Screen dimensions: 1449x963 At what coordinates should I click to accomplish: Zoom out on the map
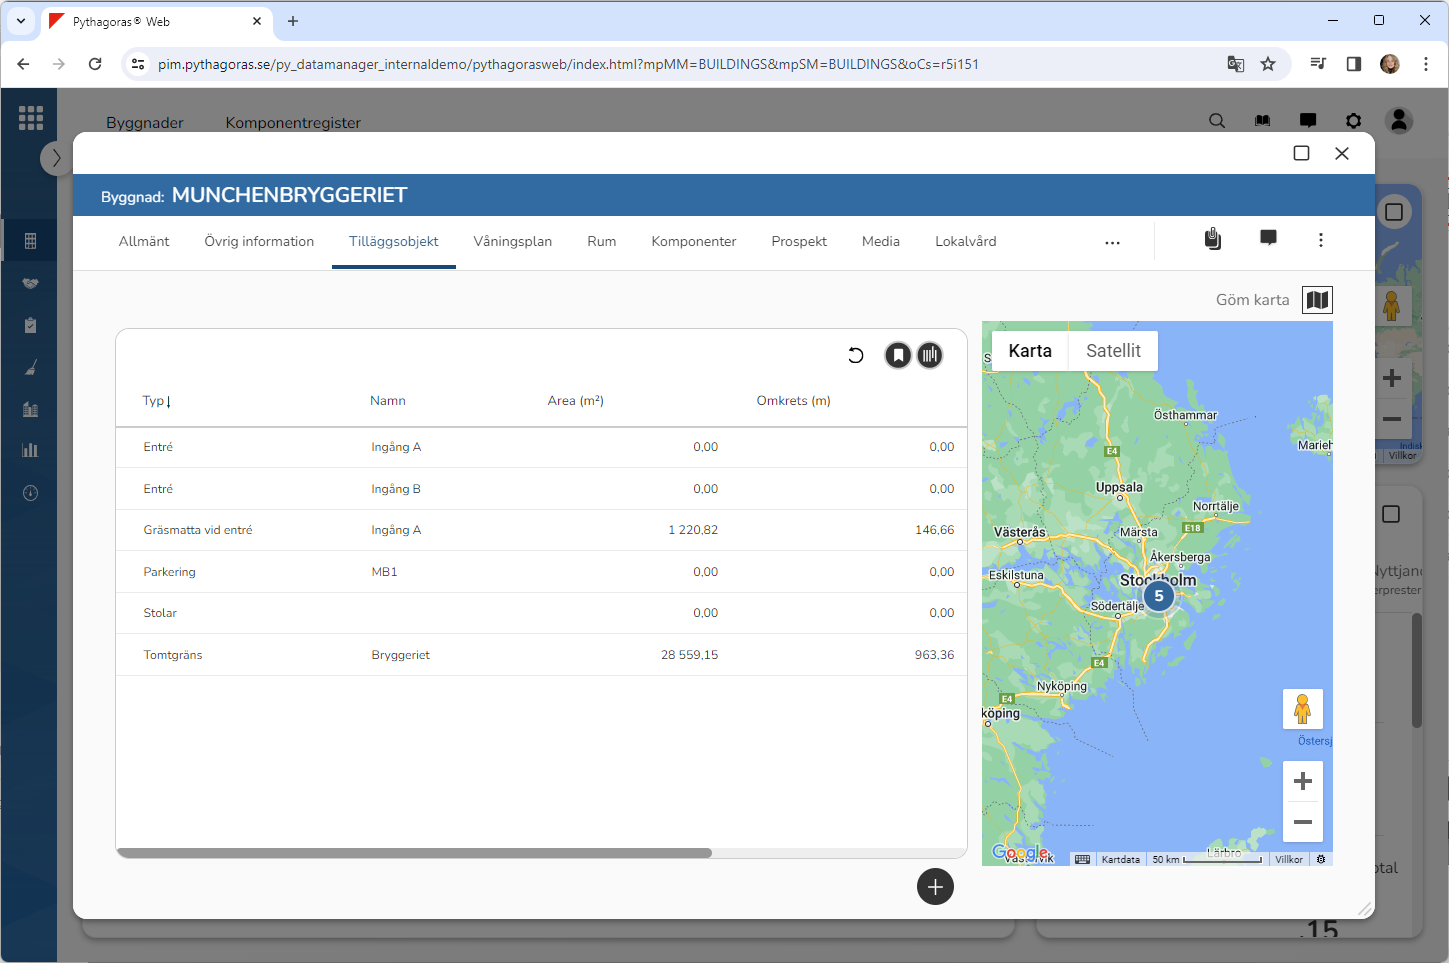[x=1302, y=822]
